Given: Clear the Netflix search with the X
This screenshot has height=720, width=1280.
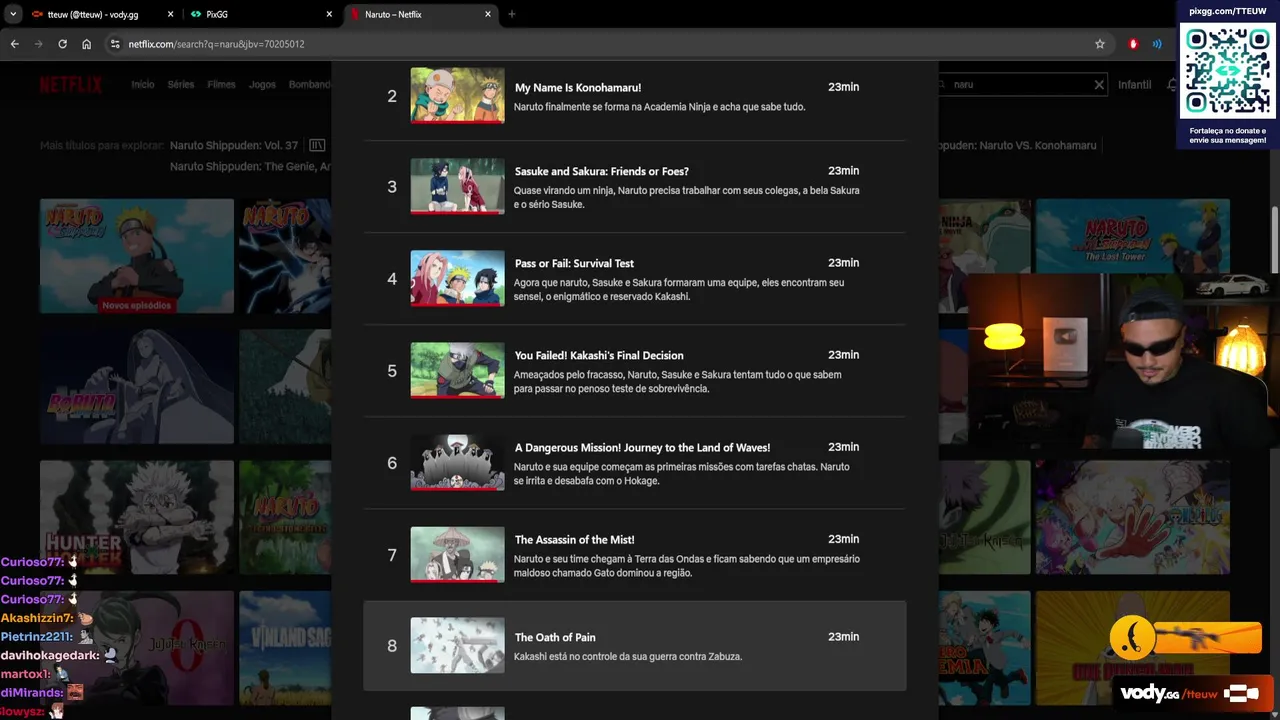Looking at the screenshot, I should (1099, 85).
